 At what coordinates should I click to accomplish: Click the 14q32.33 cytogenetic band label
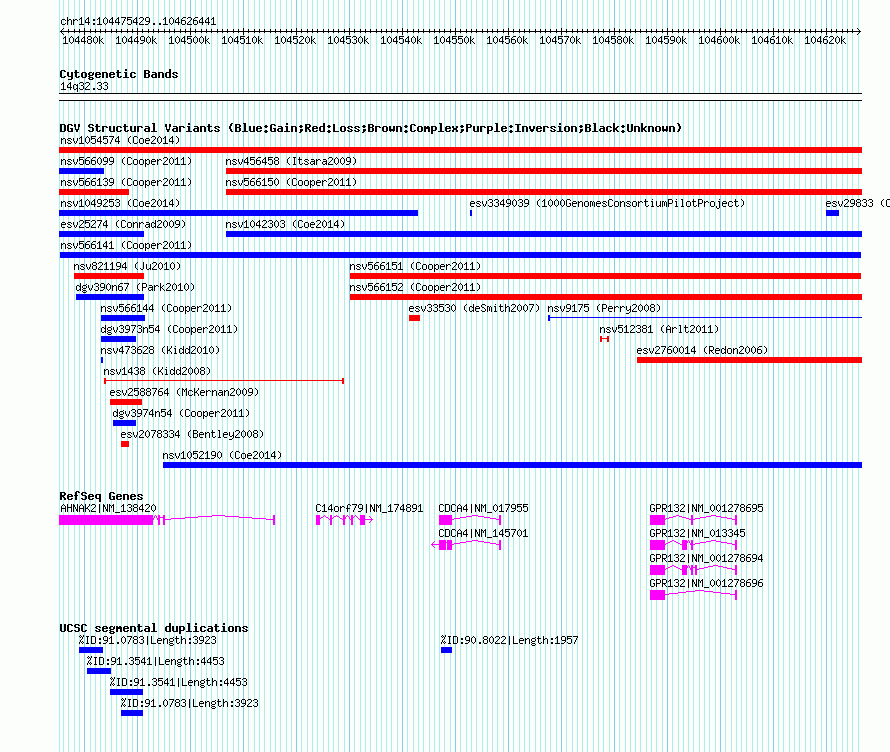click(x=84, y=86)
